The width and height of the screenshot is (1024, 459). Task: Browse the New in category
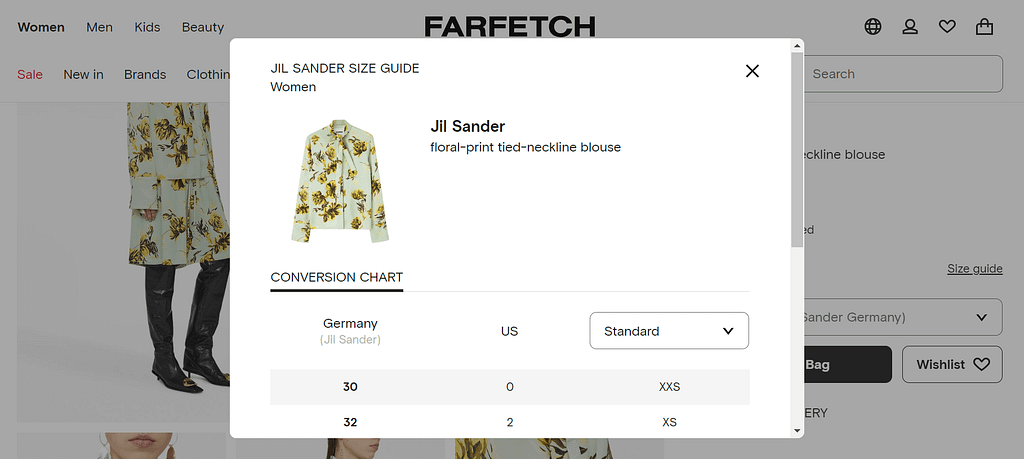[83, 74]
